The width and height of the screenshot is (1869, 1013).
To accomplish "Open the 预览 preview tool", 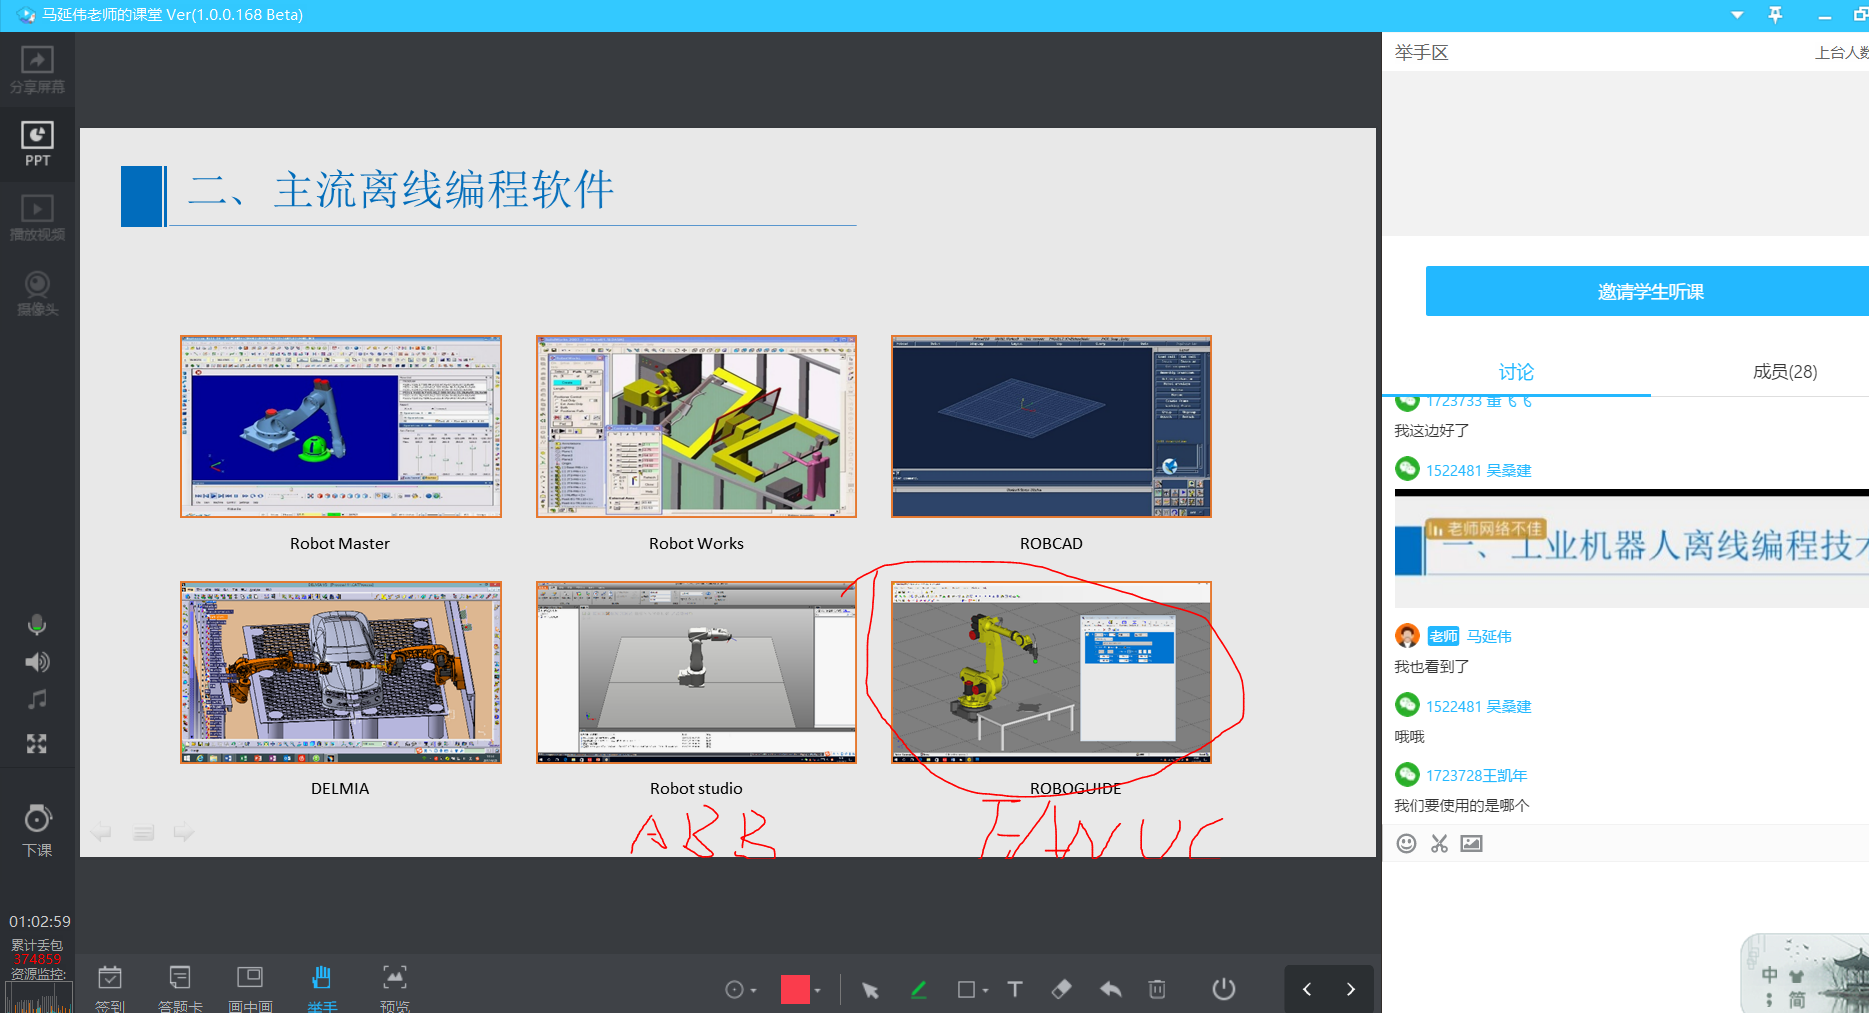I will click(395, 988).
